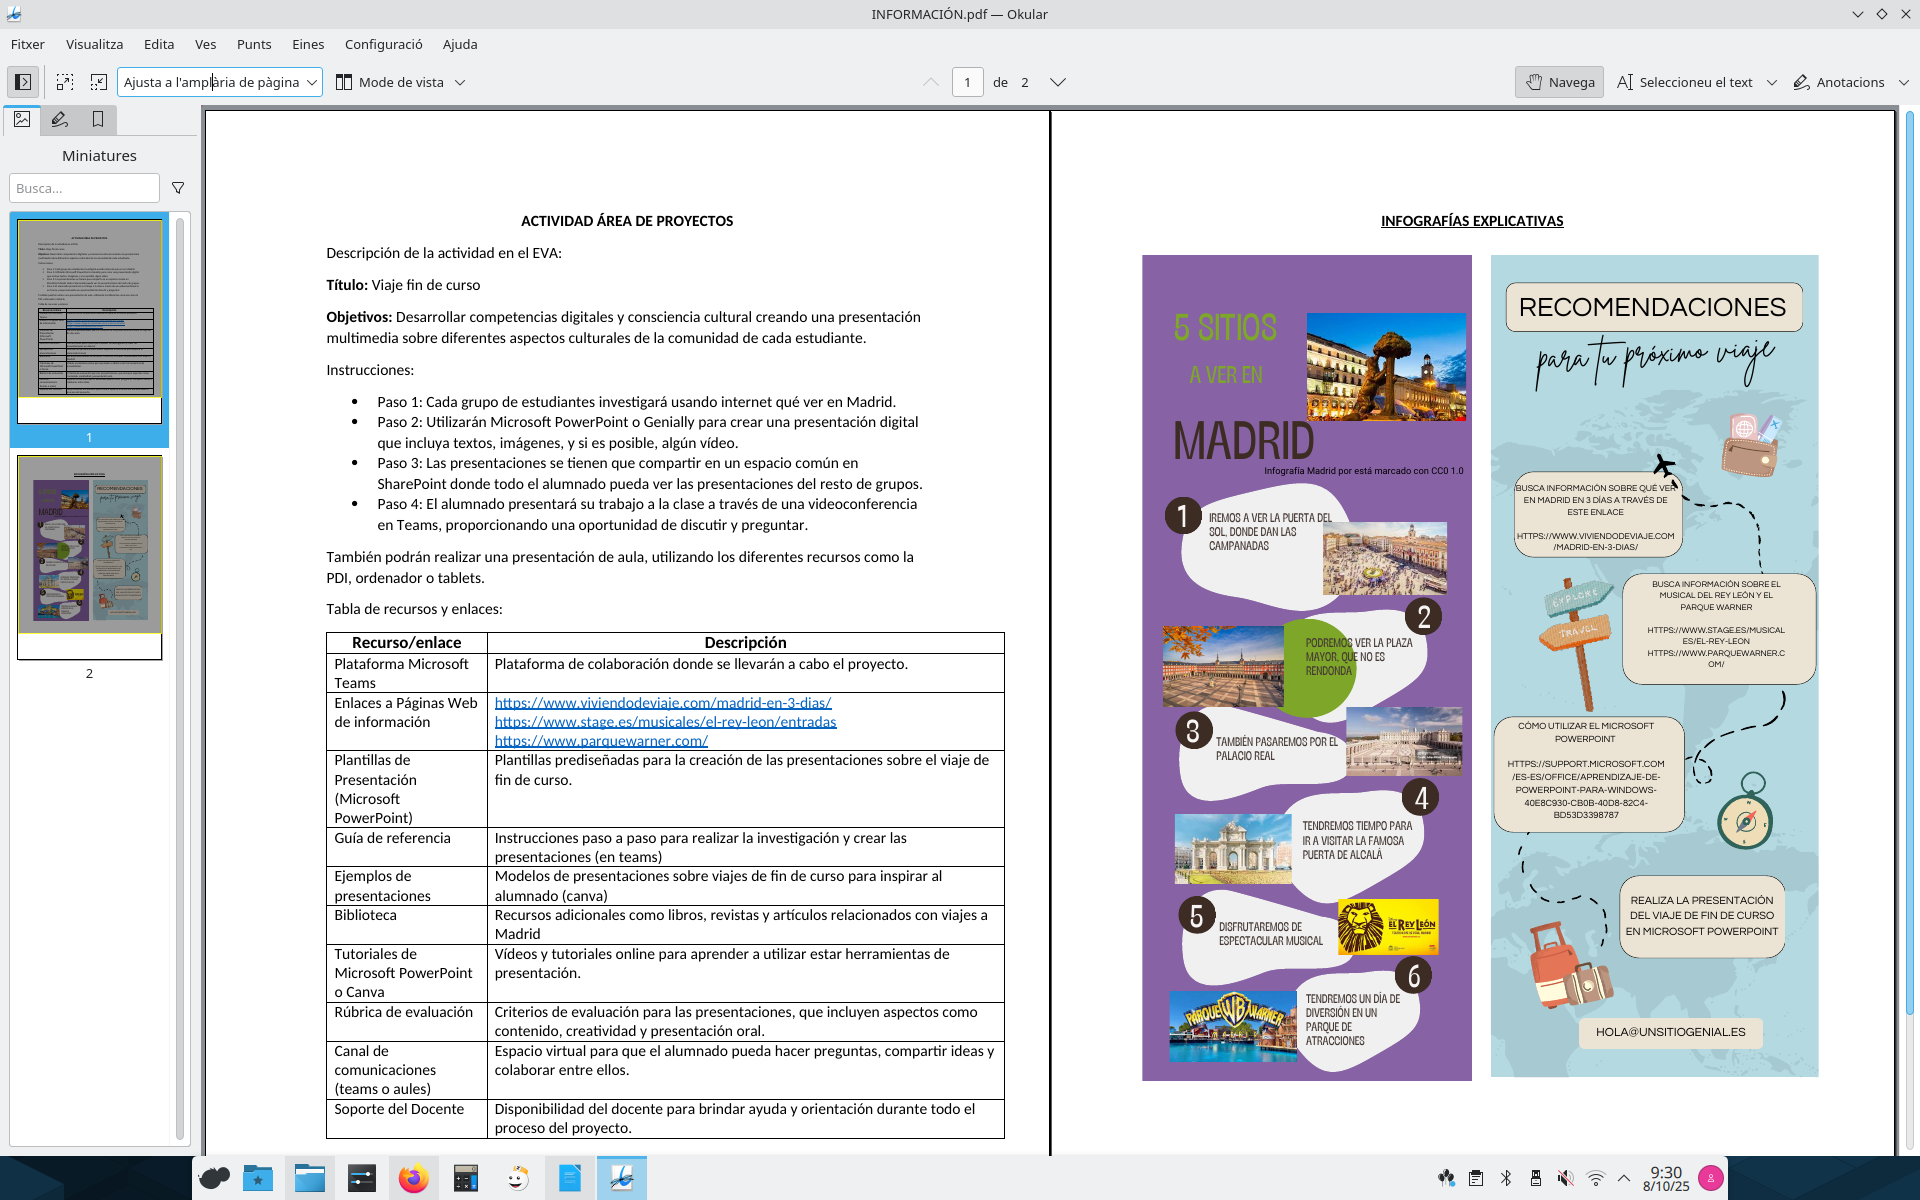Screen dimensions: 1920x1200
Task: Activate Seleccioneu el text tool
Action: [1686, 82]
